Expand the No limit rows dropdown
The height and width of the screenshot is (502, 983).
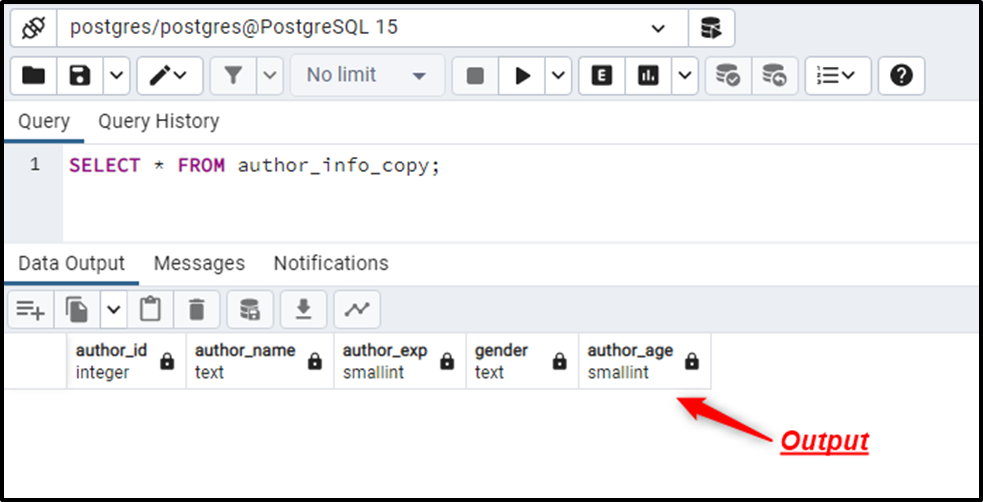click(x=367, y=76)
